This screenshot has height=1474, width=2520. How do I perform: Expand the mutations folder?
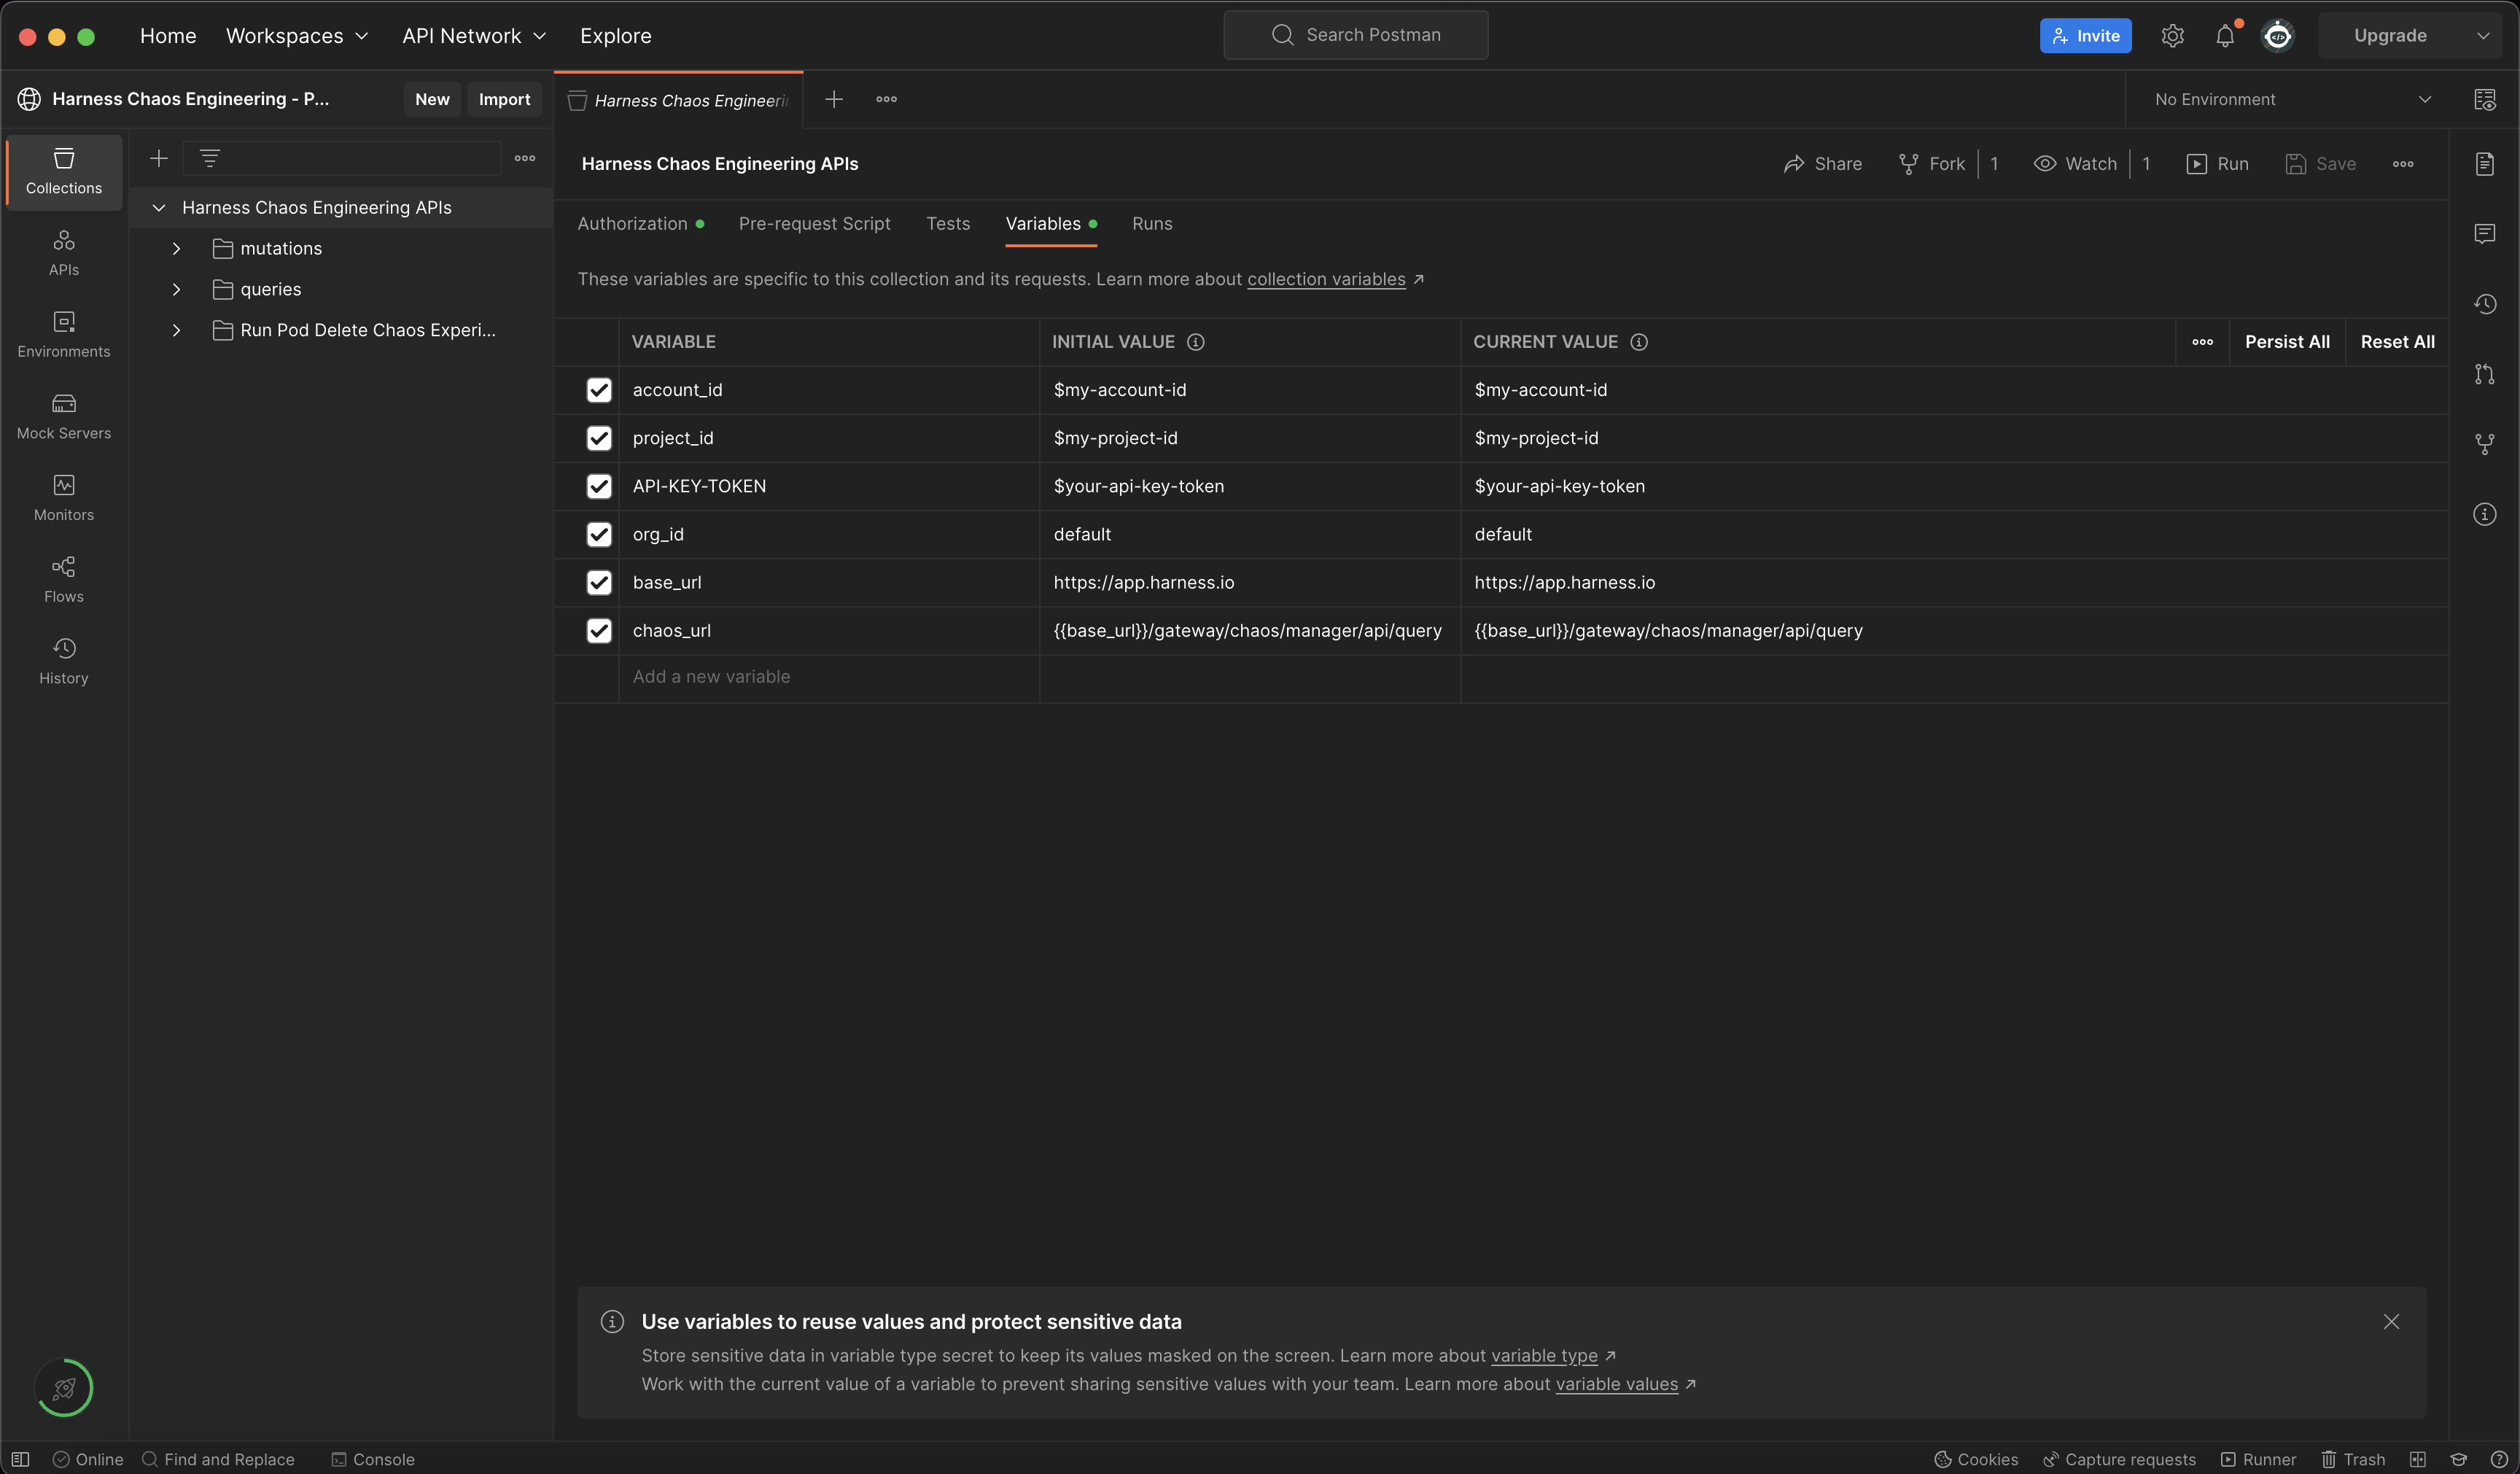tap(176, 248)
